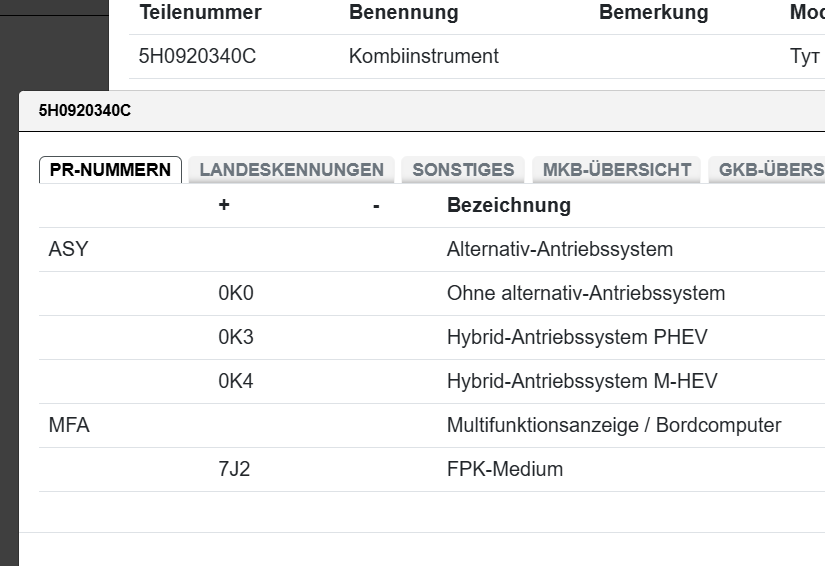
Task: Select the Hybrid-Antriebssystem PHEV description
Action: pos(576,338)
